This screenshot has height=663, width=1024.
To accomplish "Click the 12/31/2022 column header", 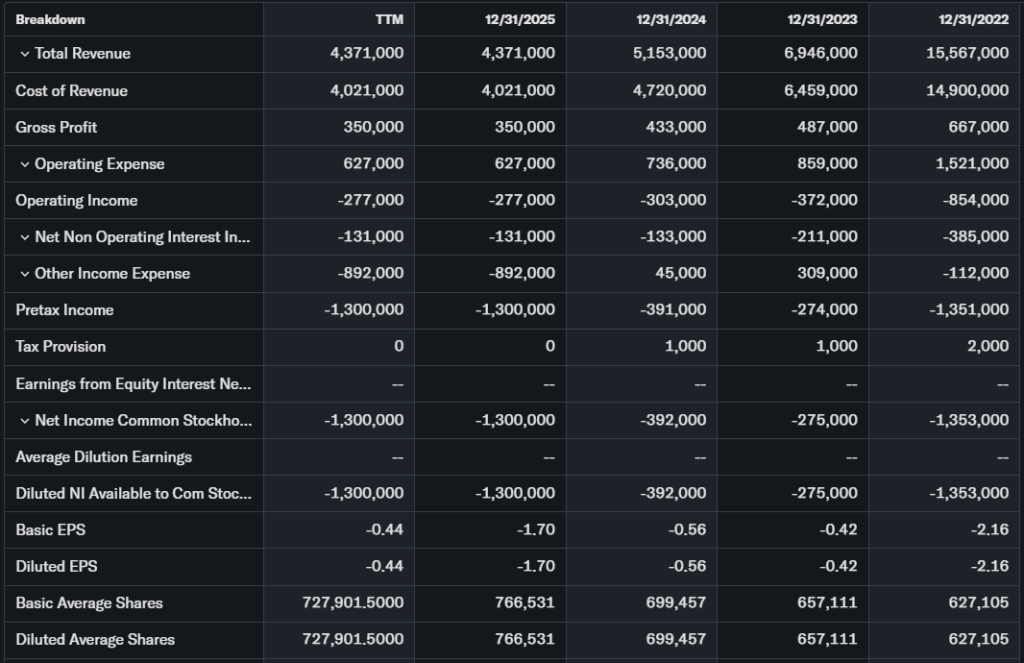I will coord(973,20).
